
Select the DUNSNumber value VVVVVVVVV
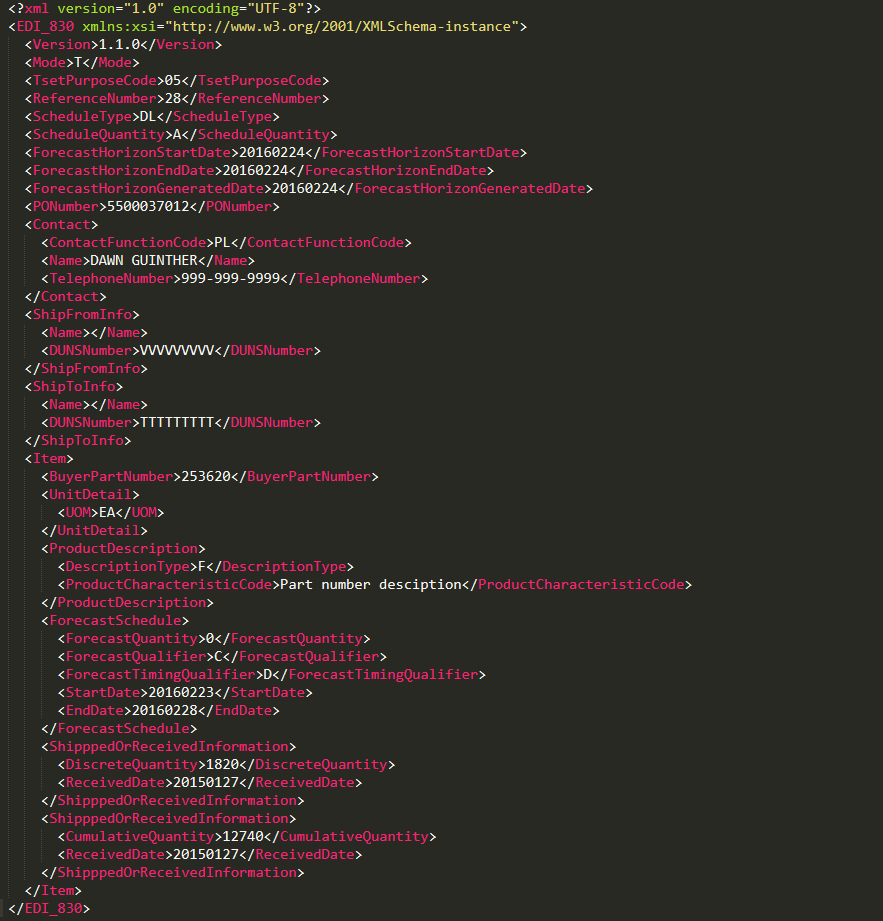[175, 350]
